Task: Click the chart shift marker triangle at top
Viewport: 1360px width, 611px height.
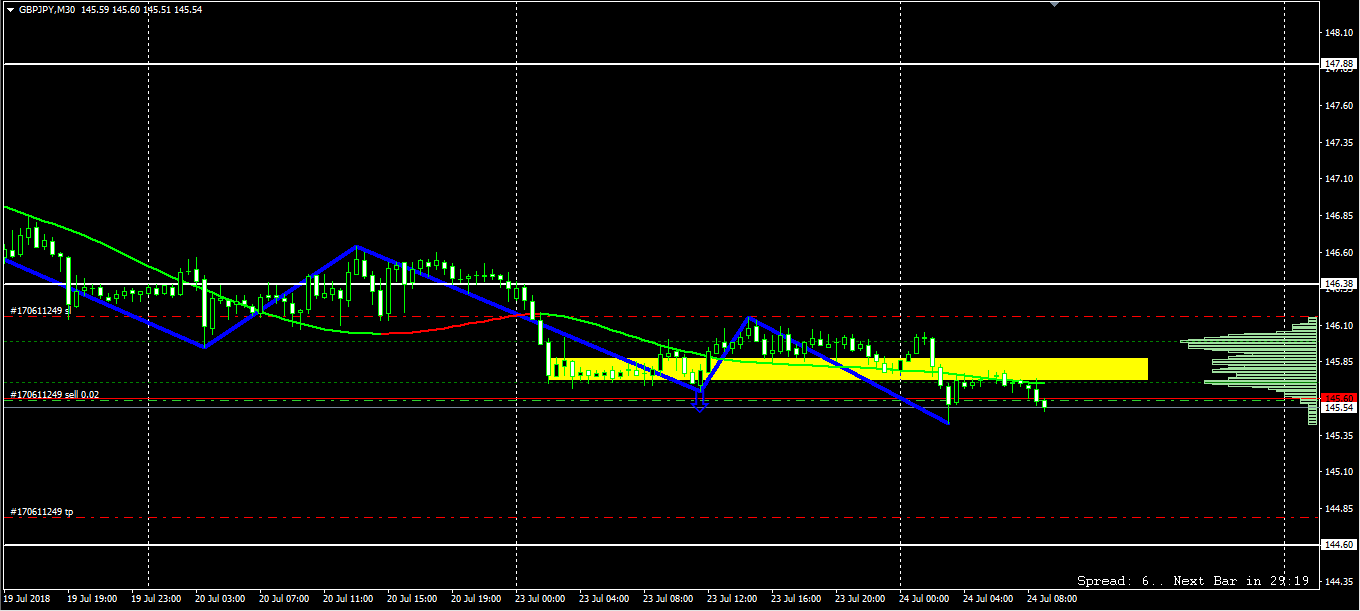Action: click(x=1053, y=4)
